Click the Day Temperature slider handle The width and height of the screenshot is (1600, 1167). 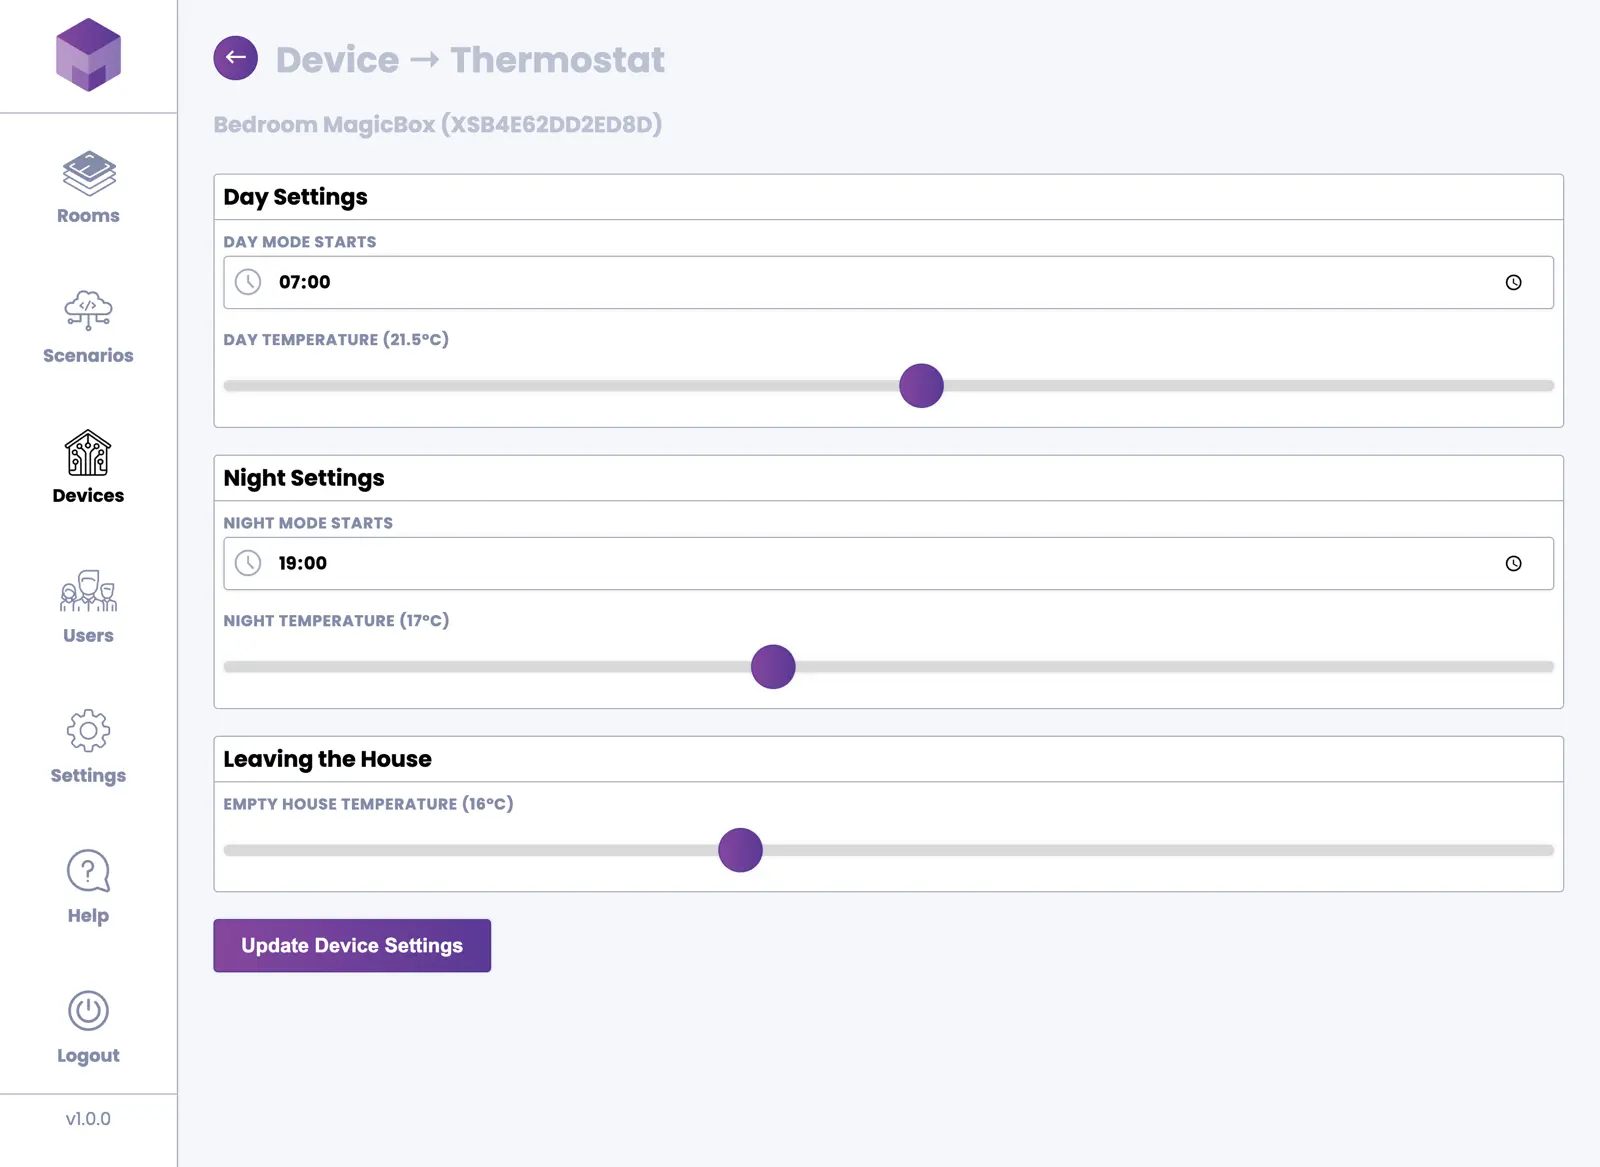tap(921, 386)
